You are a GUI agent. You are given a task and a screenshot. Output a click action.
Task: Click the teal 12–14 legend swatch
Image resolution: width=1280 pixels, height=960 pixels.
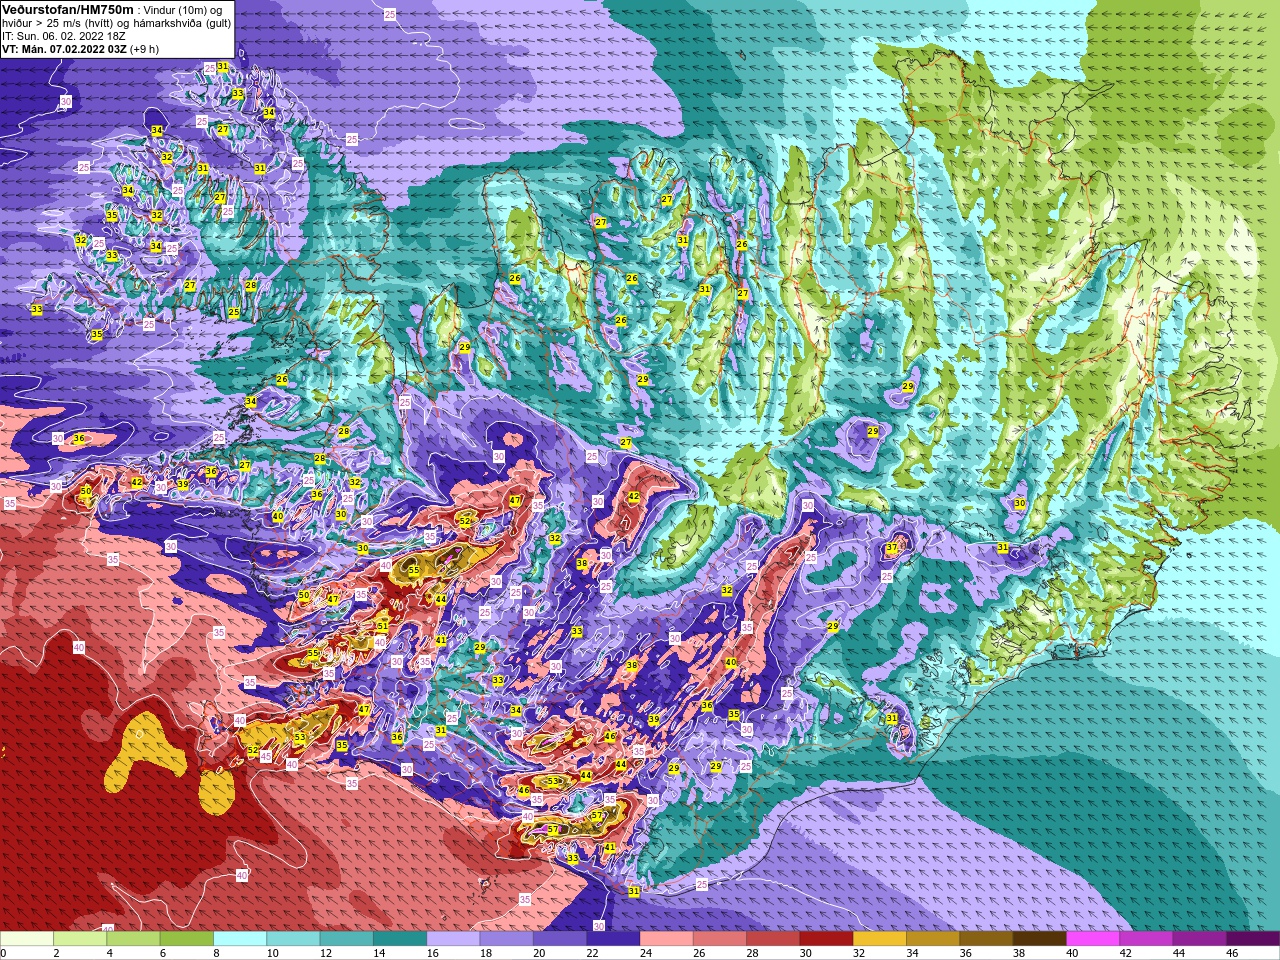pos(347,939)
